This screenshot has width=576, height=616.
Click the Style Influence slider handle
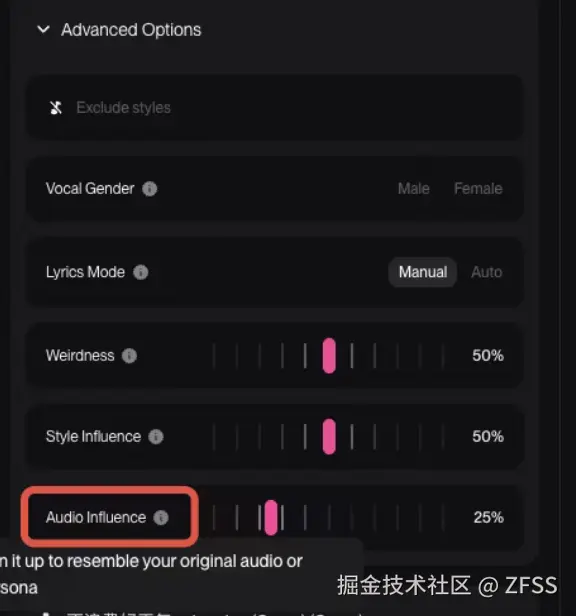coord(329,436)
